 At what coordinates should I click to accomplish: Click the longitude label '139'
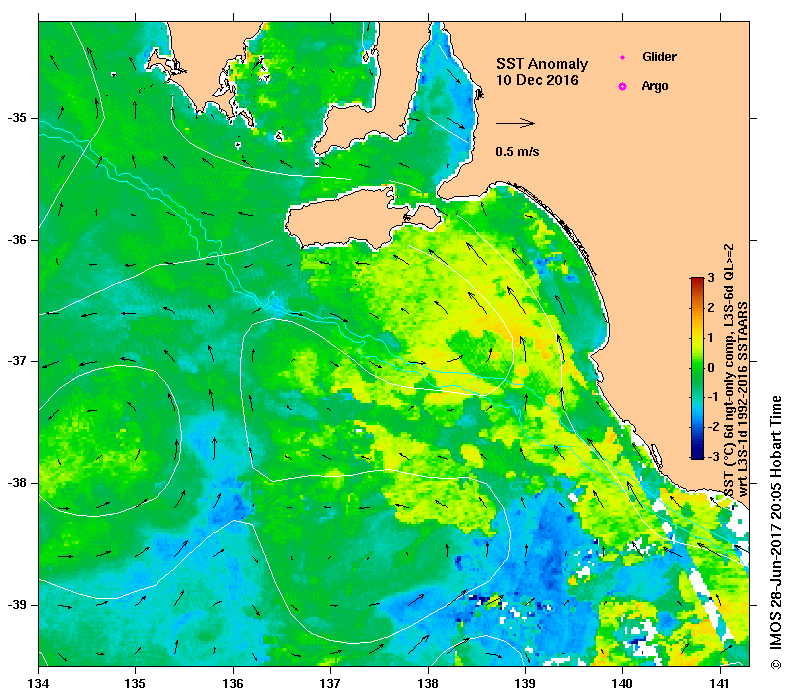[x=526, y=683]
